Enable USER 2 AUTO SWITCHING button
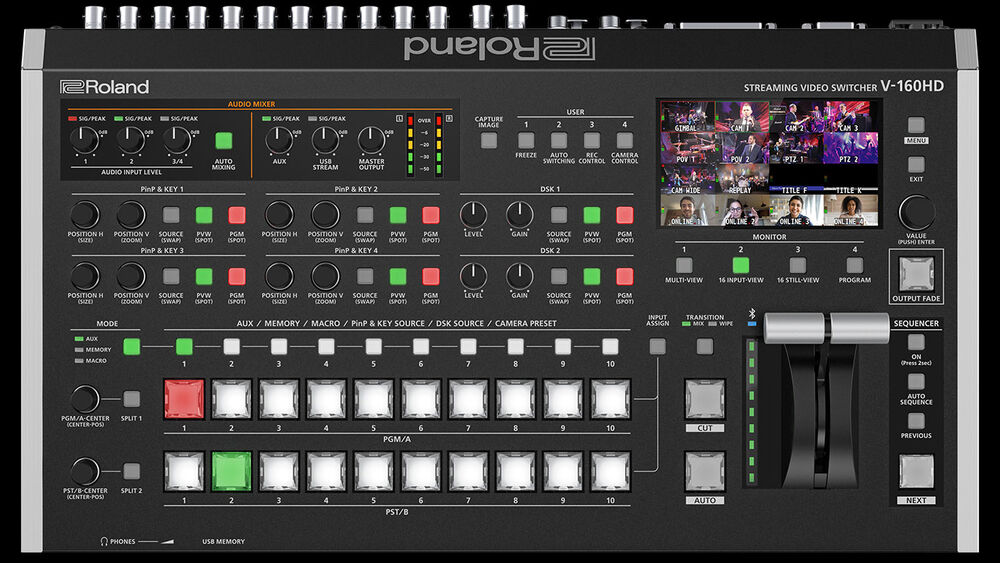1000x563 pixels. coord(559,140)
